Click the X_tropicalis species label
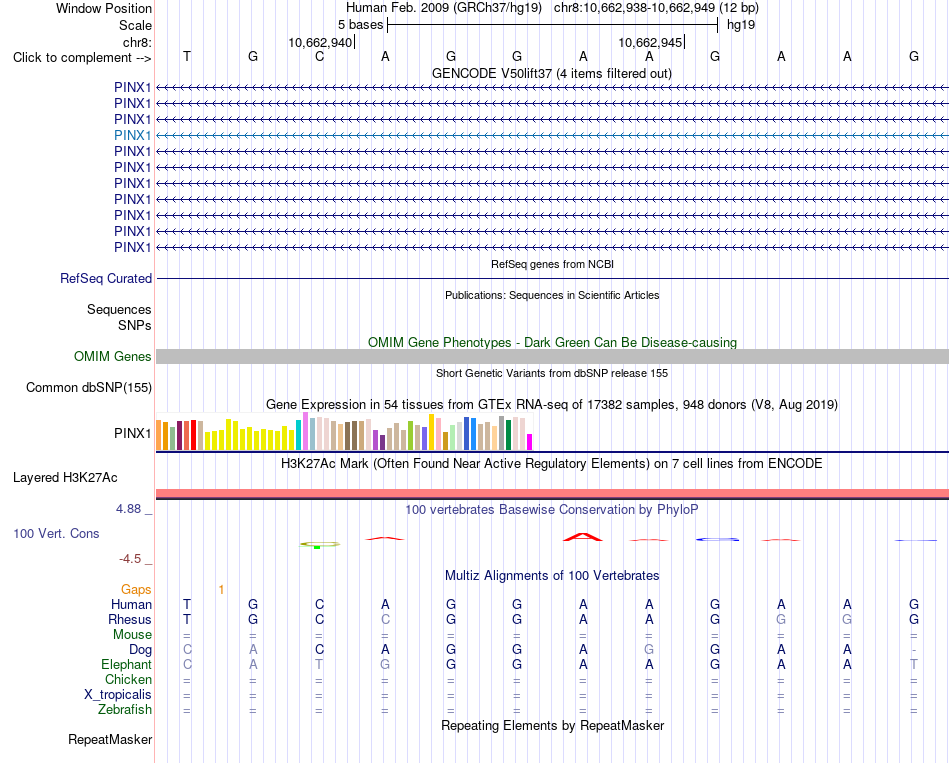This screenshot has width=950, height=763. coord(118,695)
